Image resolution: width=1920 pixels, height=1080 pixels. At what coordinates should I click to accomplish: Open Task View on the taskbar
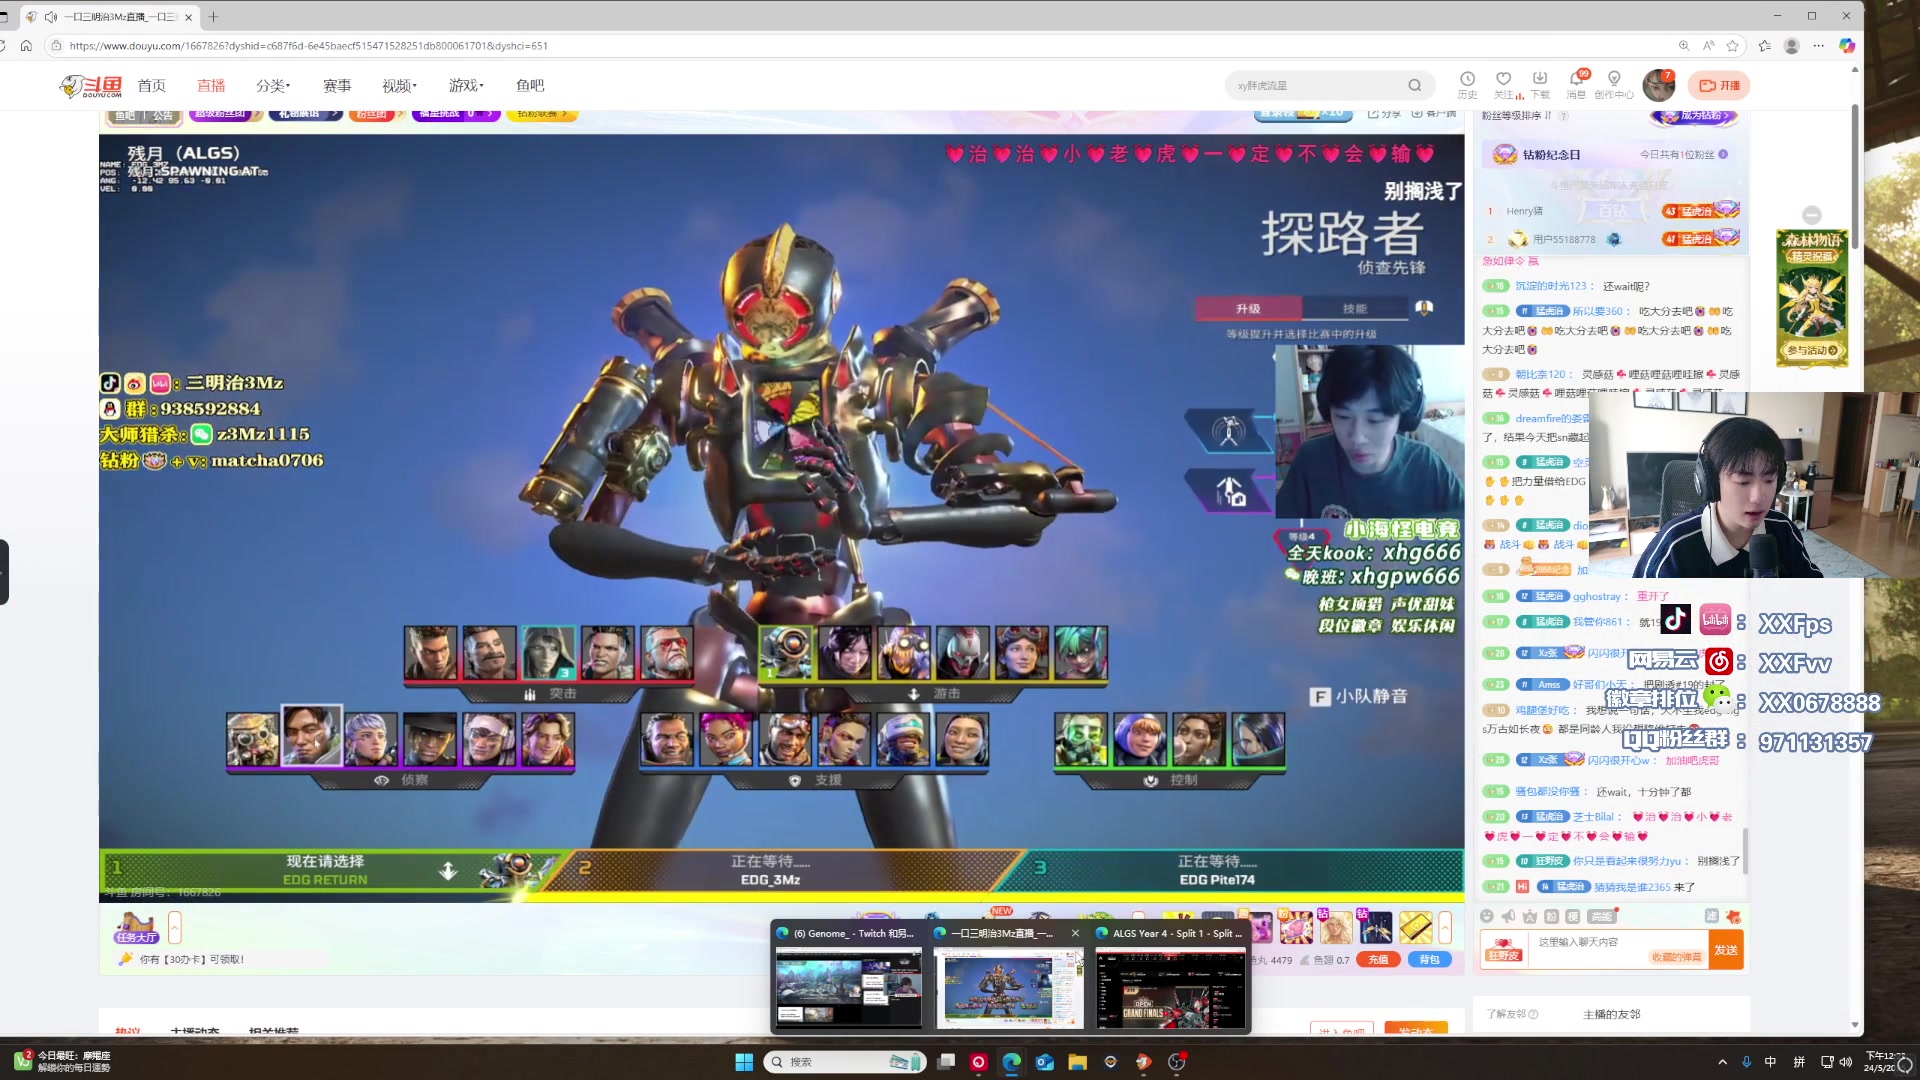[x=946, y=1062]
